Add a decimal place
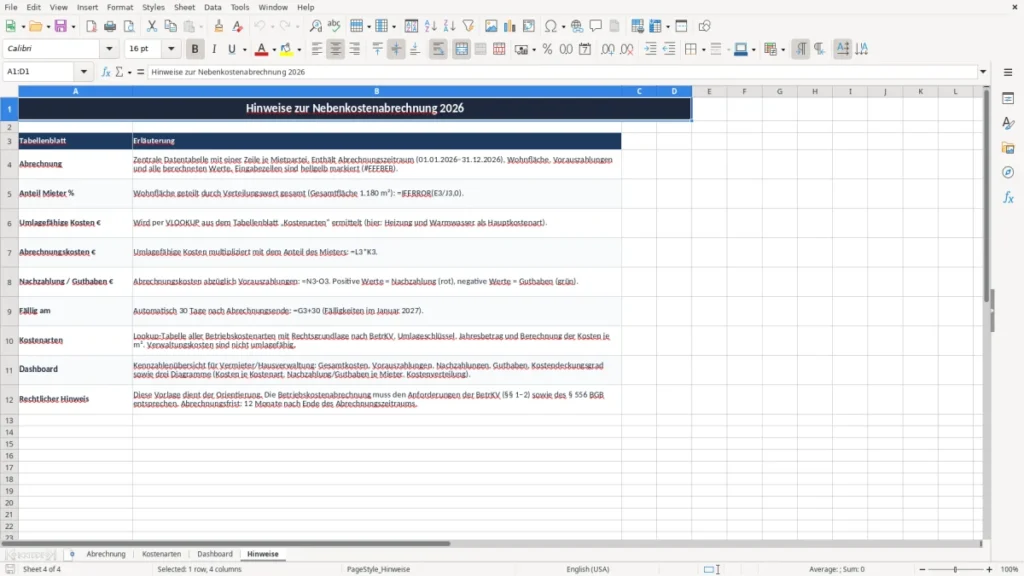This screenshot has height=576, width=1024. coord(607,49)
